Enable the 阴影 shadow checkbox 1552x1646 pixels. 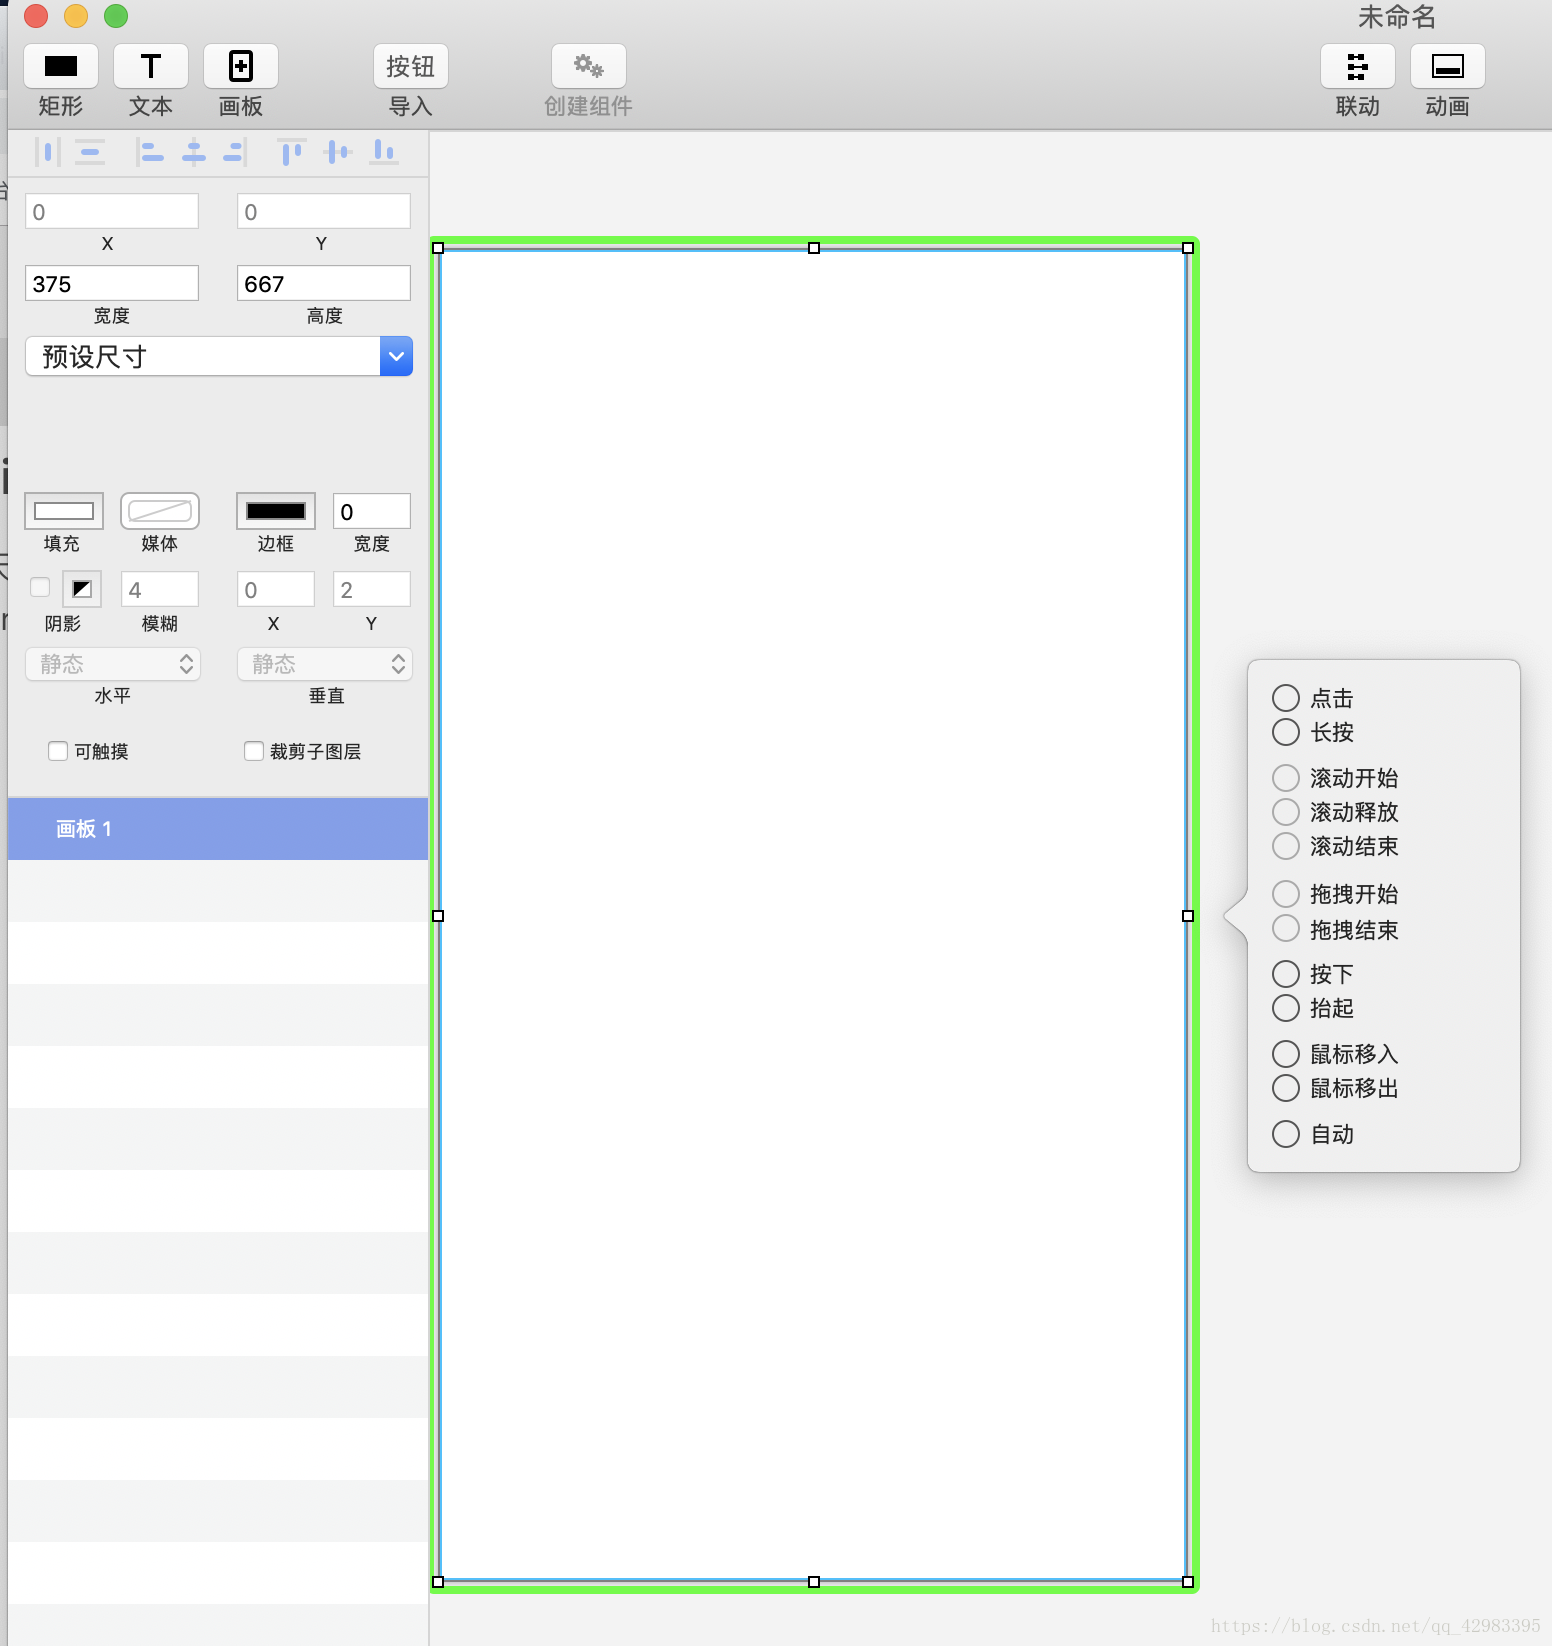tap(40, 587)
